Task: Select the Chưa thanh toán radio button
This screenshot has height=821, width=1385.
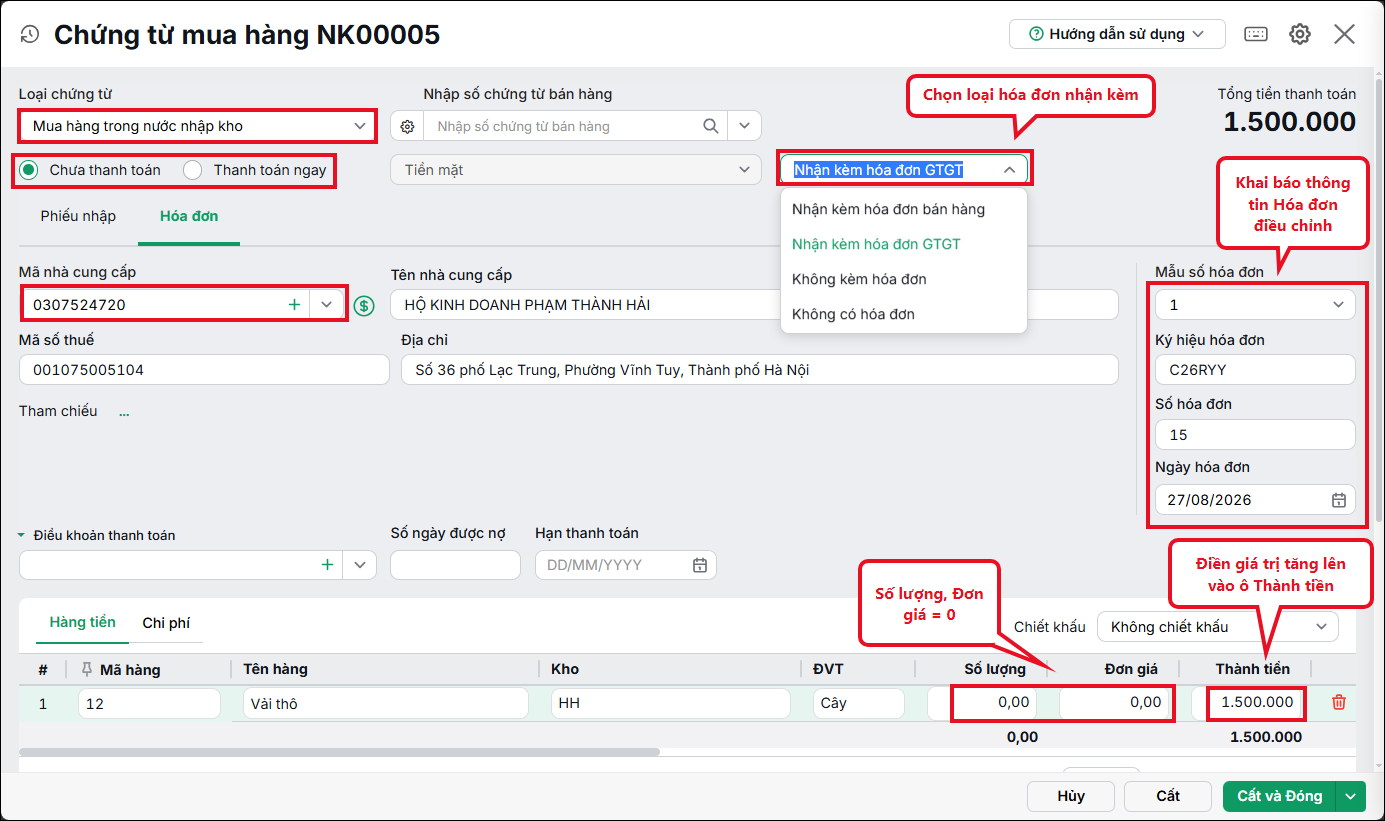Action: [29, 170]
